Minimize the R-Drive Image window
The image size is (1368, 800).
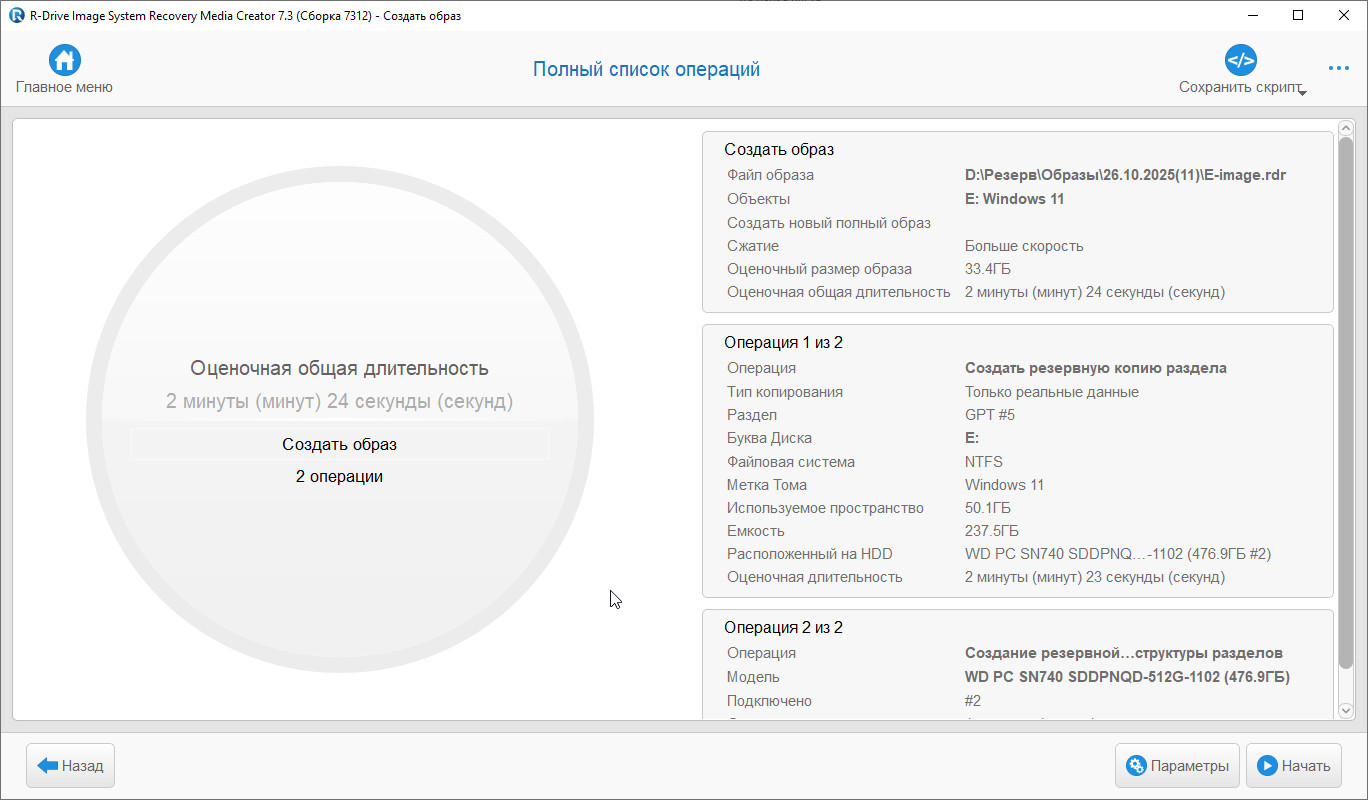[1252, 16]
